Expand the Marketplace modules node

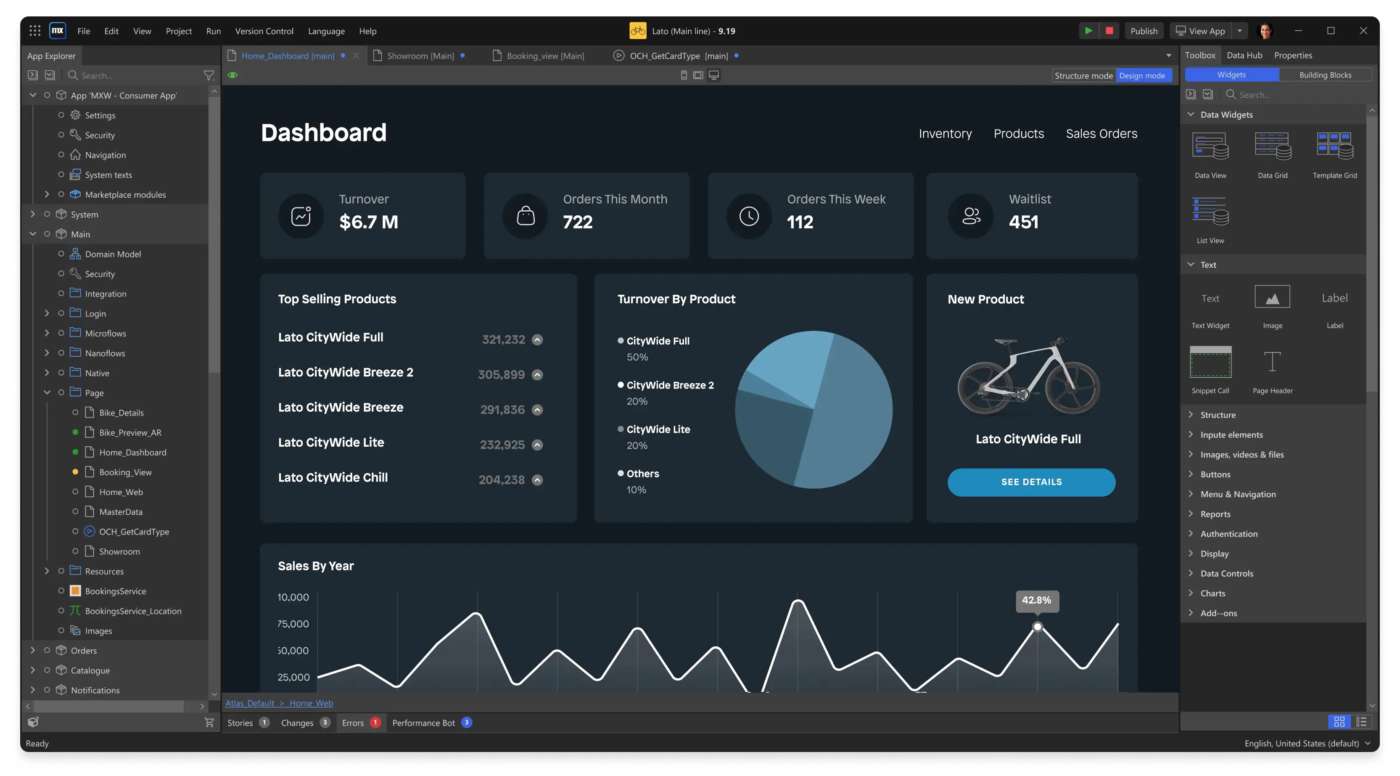[47, 195]
